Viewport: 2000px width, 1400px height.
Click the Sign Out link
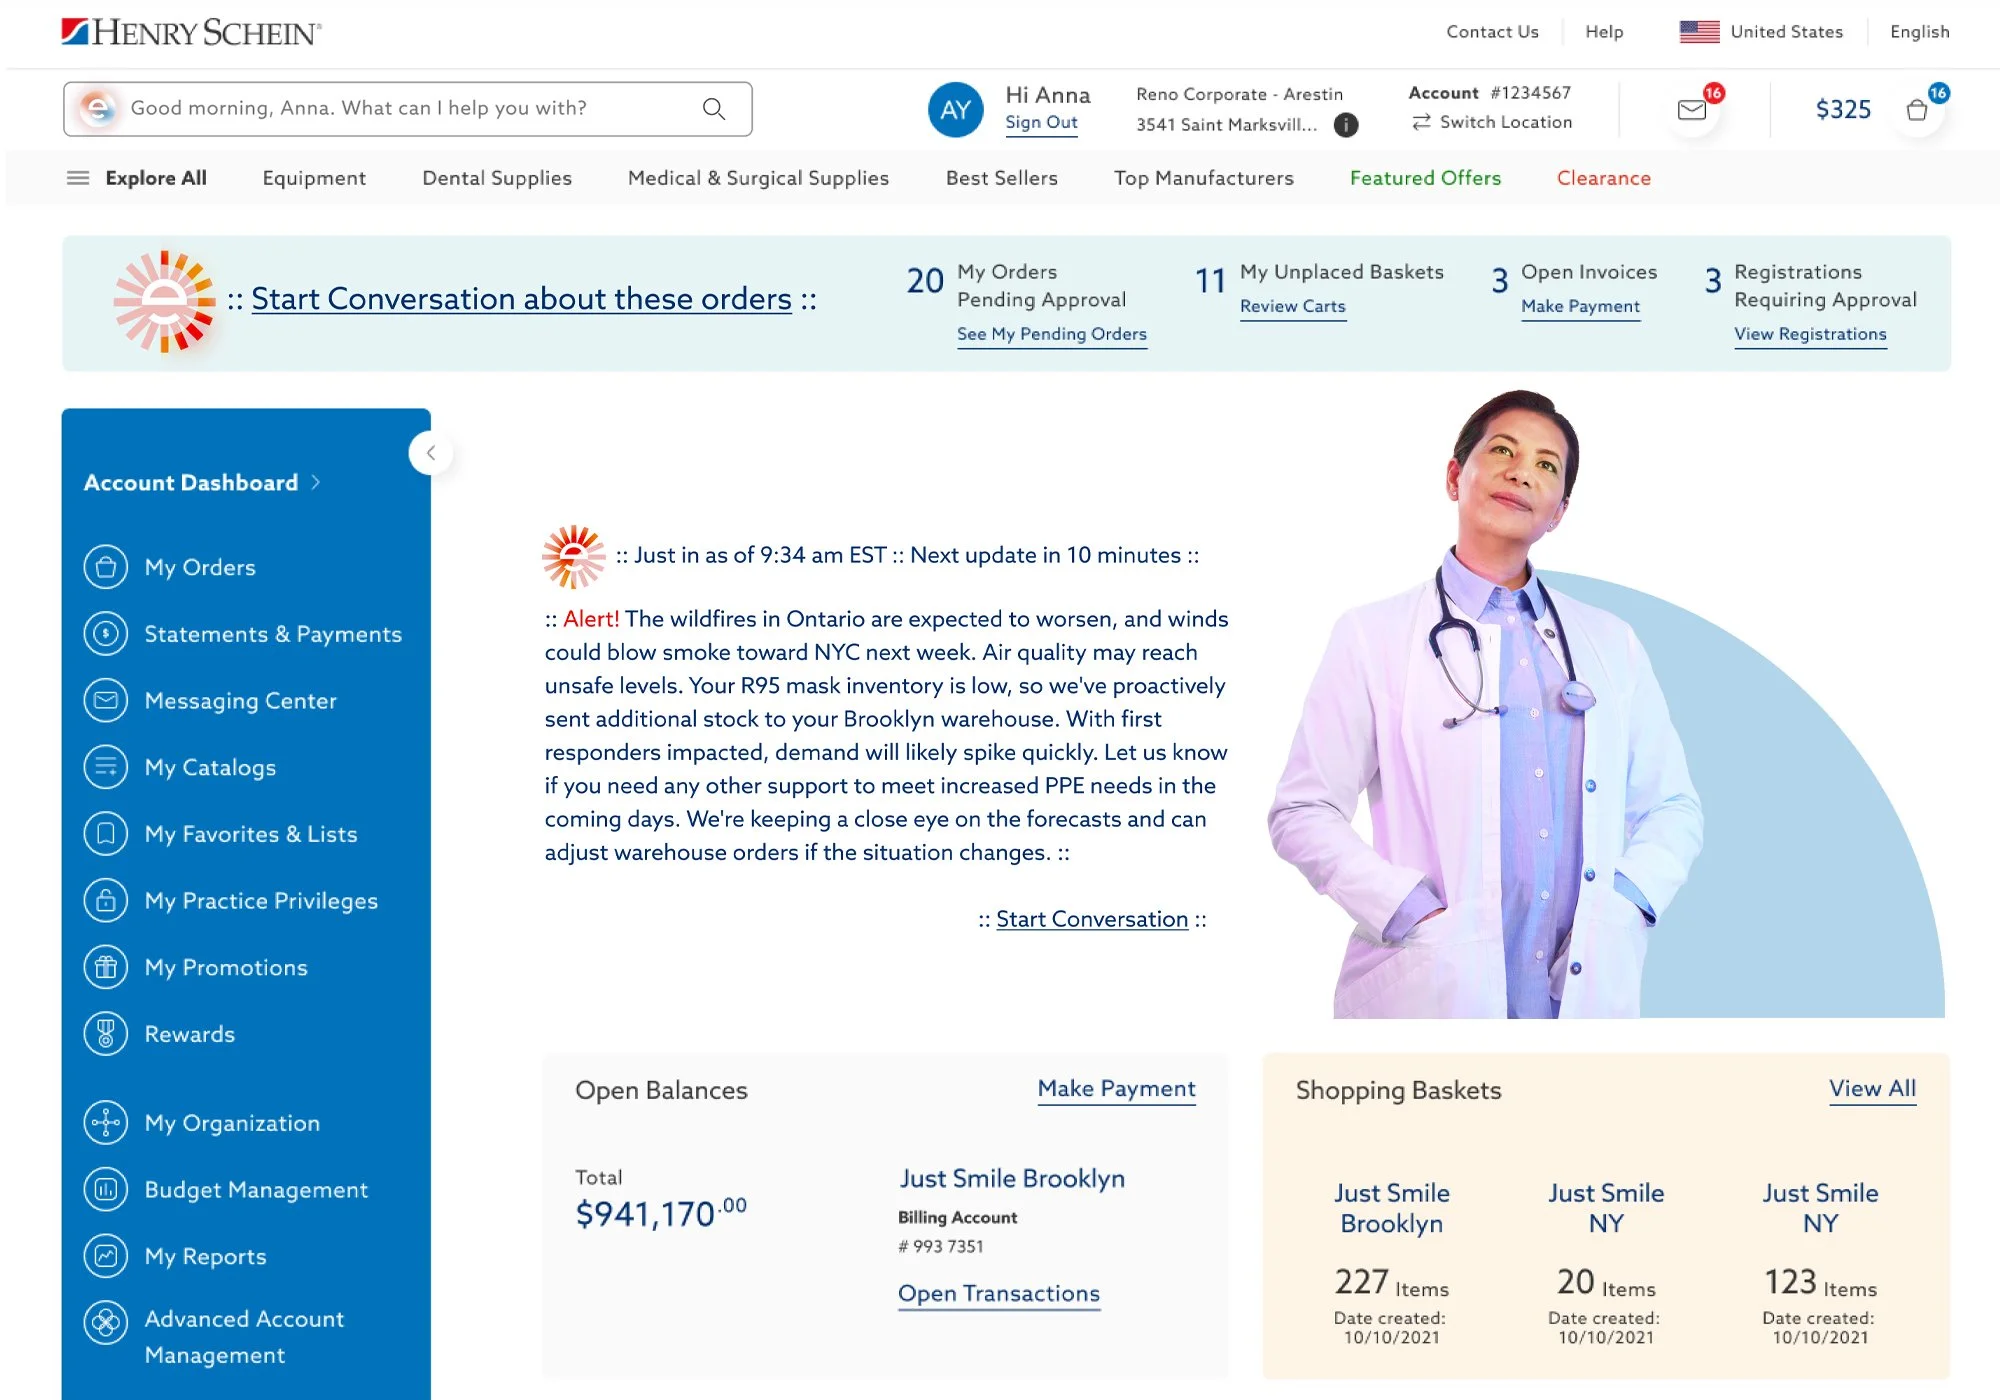tap(1041, 123)
